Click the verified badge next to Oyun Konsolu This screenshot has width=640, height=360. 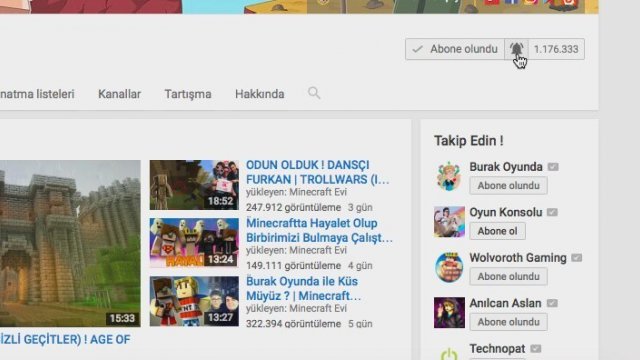pos(552,212)
